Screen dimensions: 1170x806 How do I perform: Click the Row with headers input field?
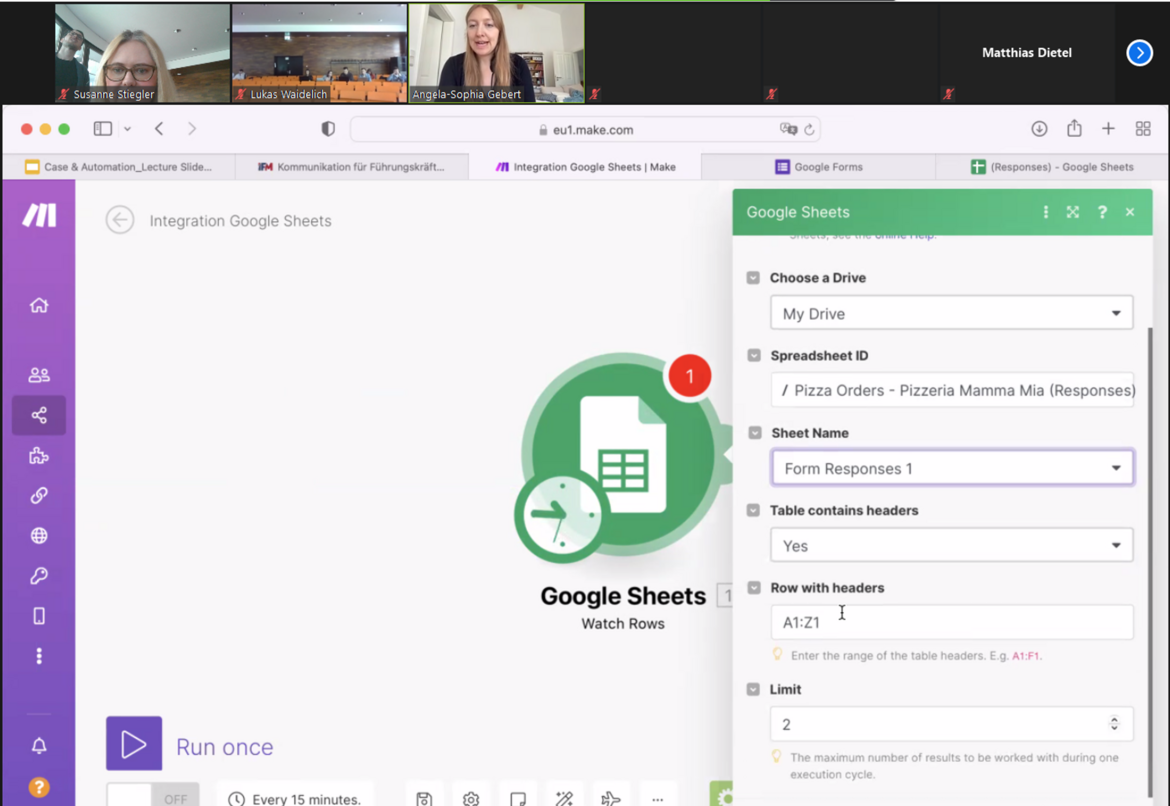pyautogui.click(x=951, y=622)
